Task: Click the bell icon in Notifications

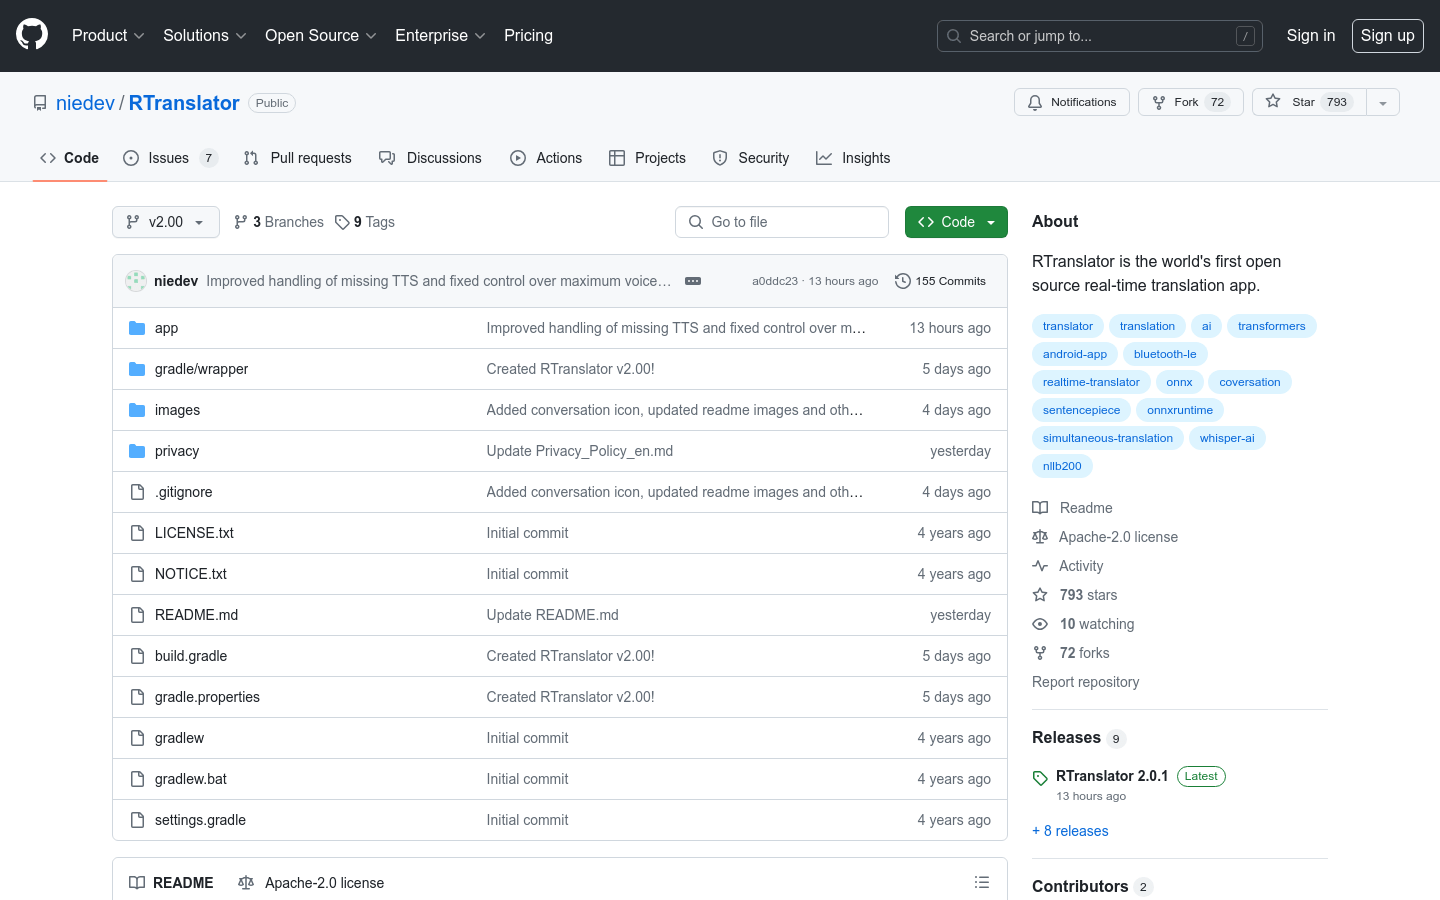Action: click(1035, 102)
